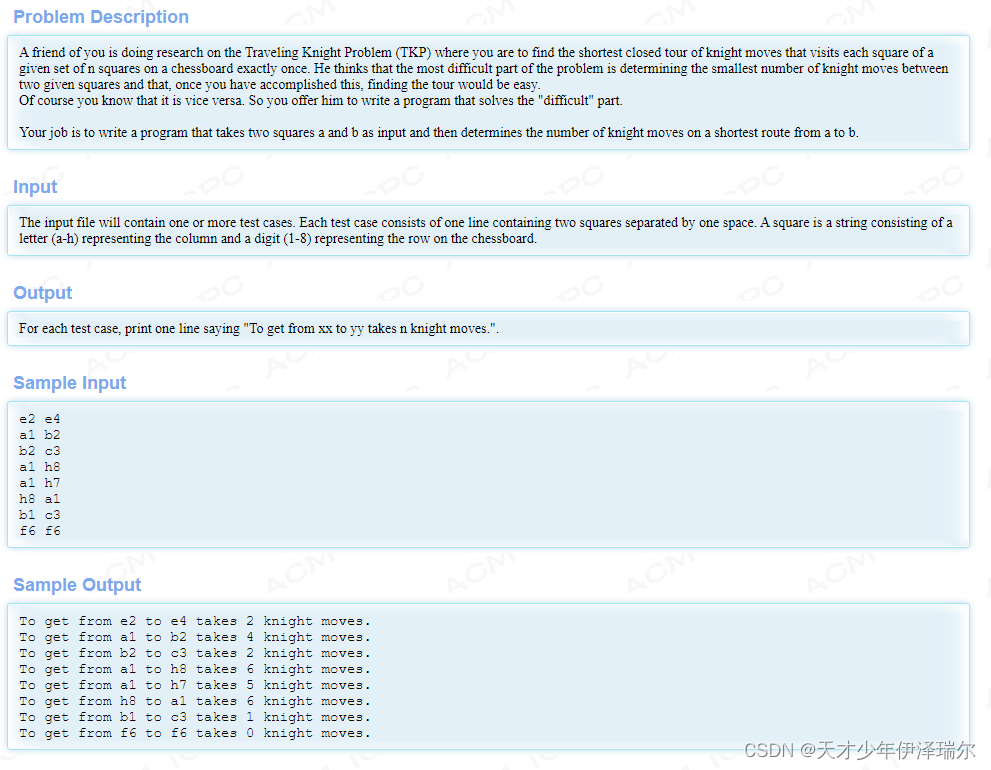Click the line starting 'Of course you know'
The height and width of the screenshot is (770, 991).
pyautogui.click(x=320, y=101)
